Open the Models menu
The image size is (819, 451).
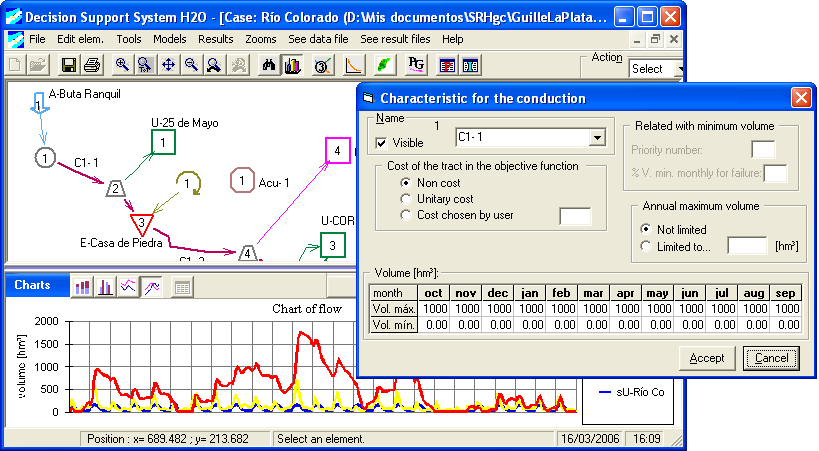click(x=170, y=39)
